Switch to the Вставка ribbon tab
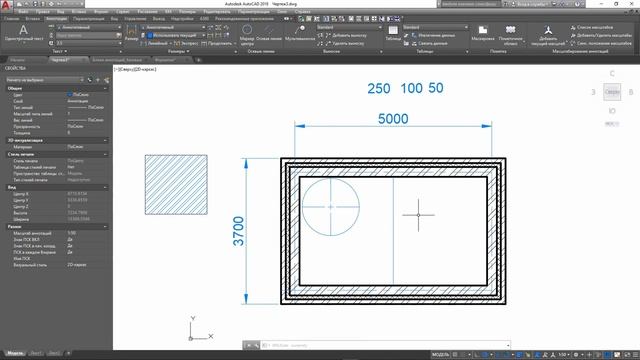 [33, 19]
